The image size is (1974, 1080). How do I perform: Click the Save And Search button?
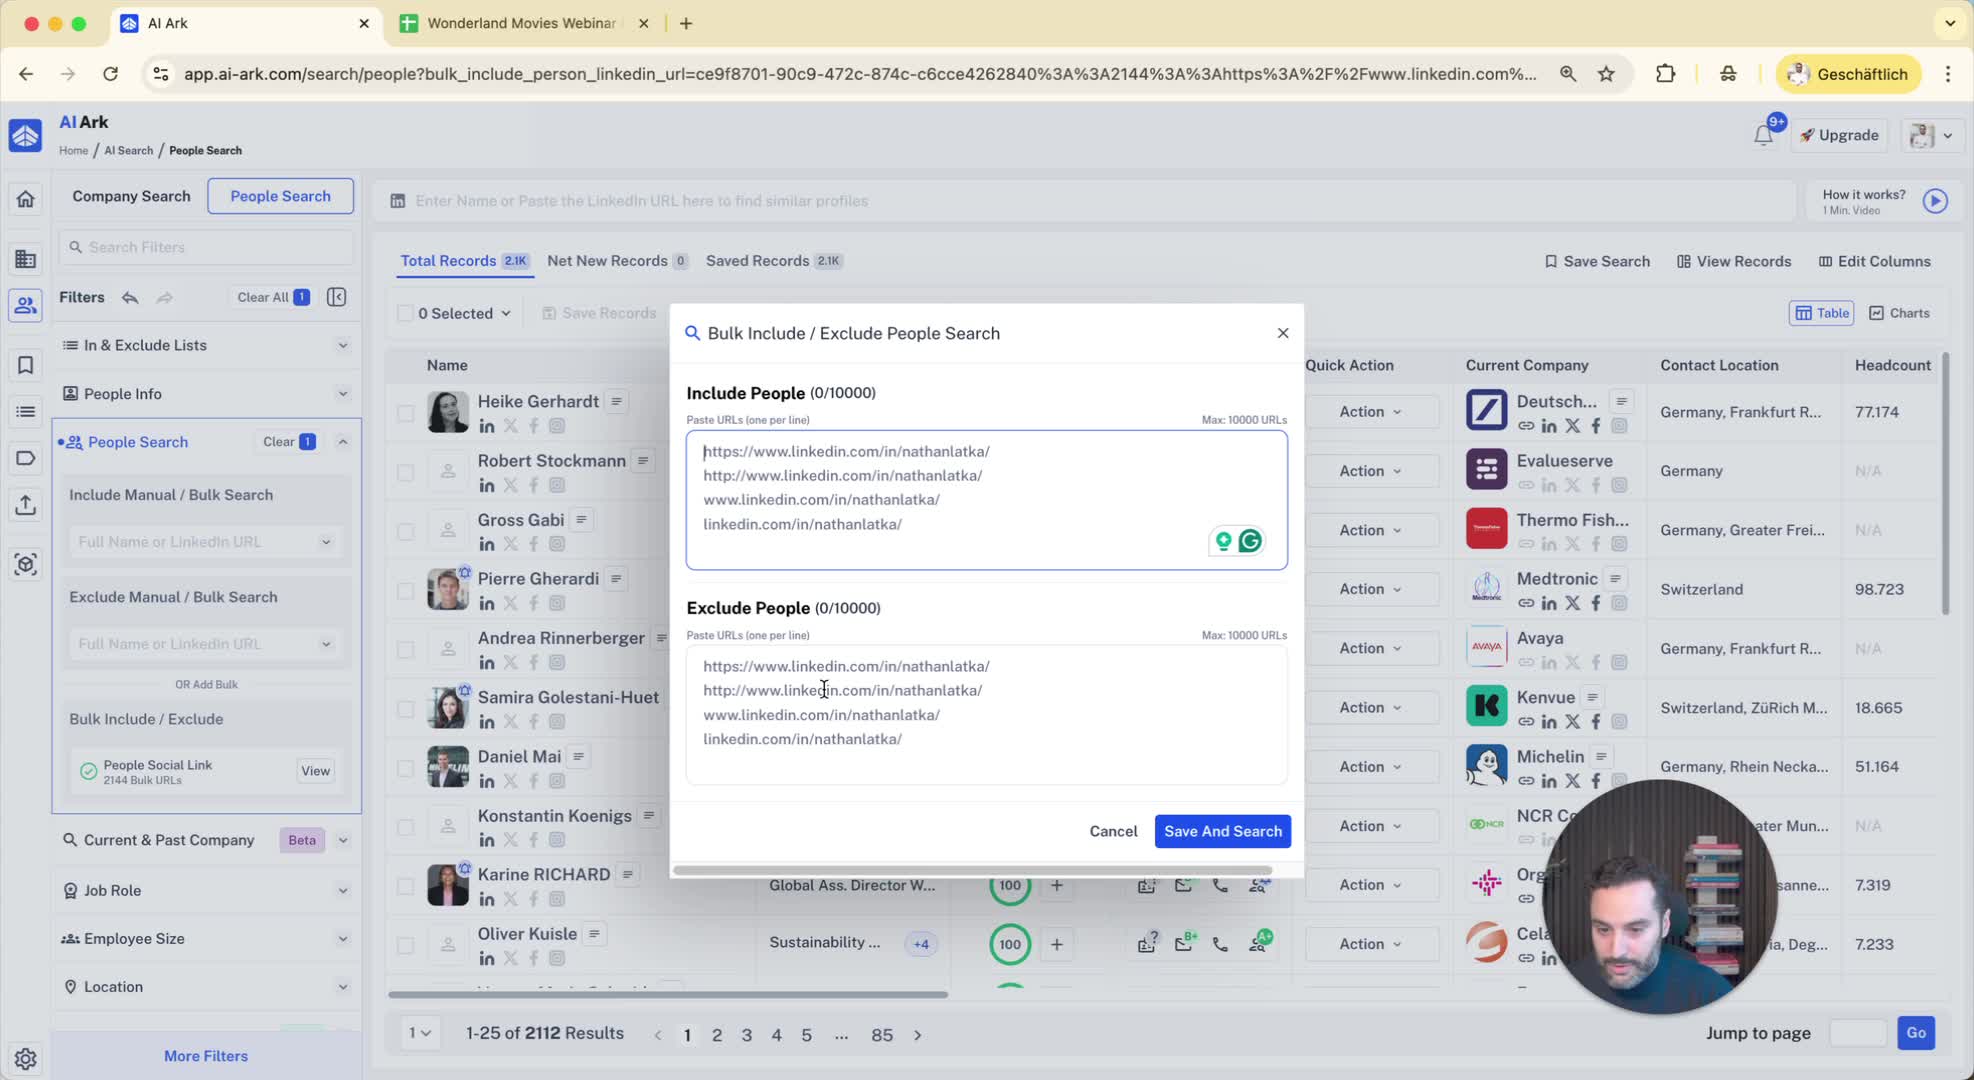click(1222, 831)
